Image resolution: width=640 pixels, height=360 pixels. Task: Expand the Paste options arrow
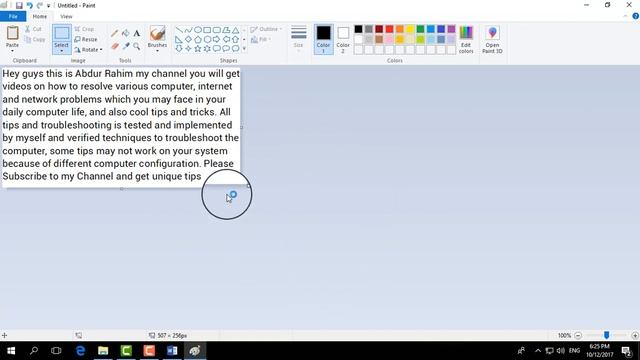click(12, 51)
